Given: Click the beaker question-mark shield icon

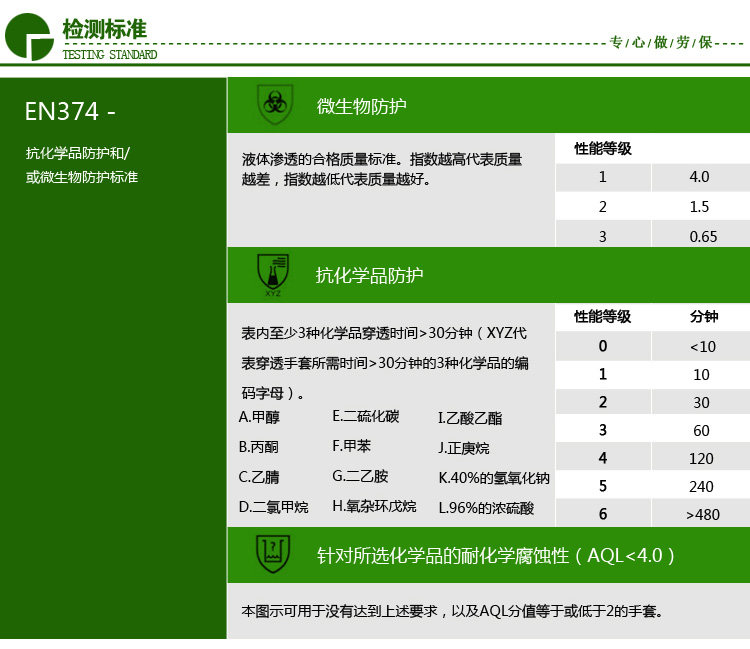Looking at the screenshot, I should [x=273, y=554].
